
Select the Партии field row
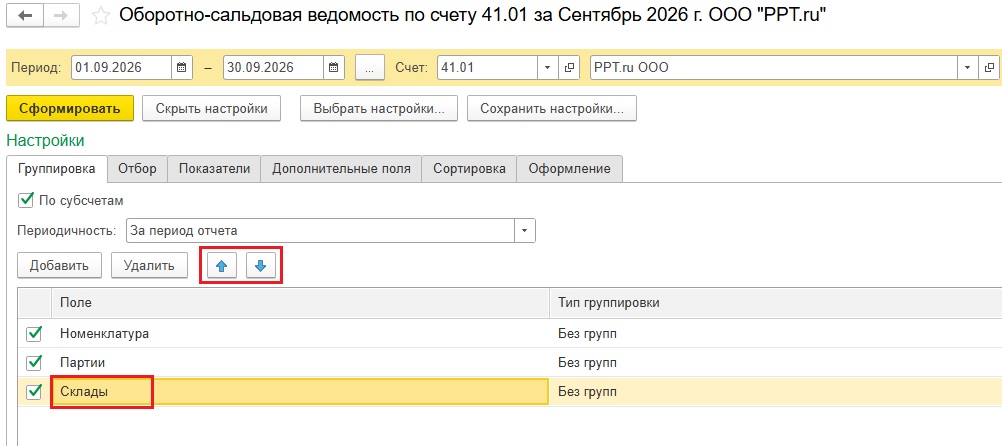click(x=300, y=362)
